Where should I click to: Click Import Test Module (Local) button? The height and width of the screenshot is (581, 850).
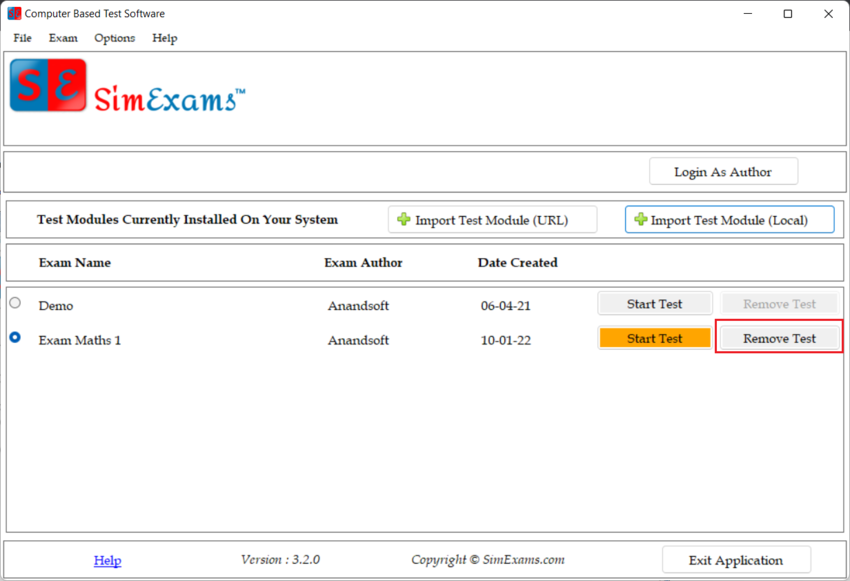click(729, 219)
